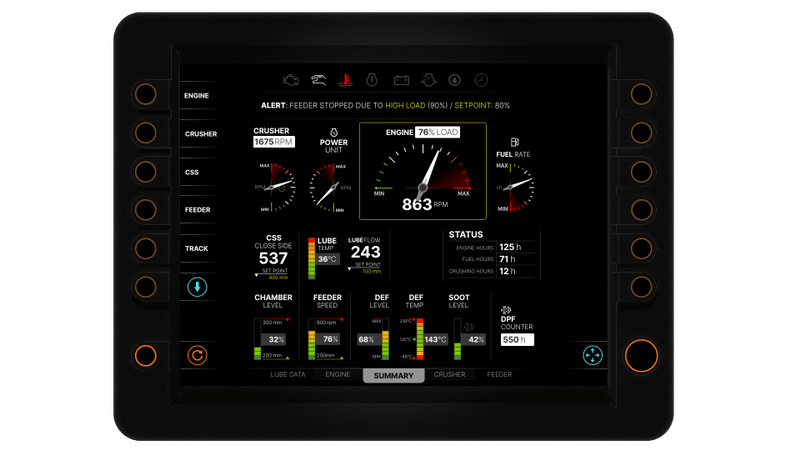Open the Crusher side menu
This screenshot has width=800, height=450.
coord(200,134)
